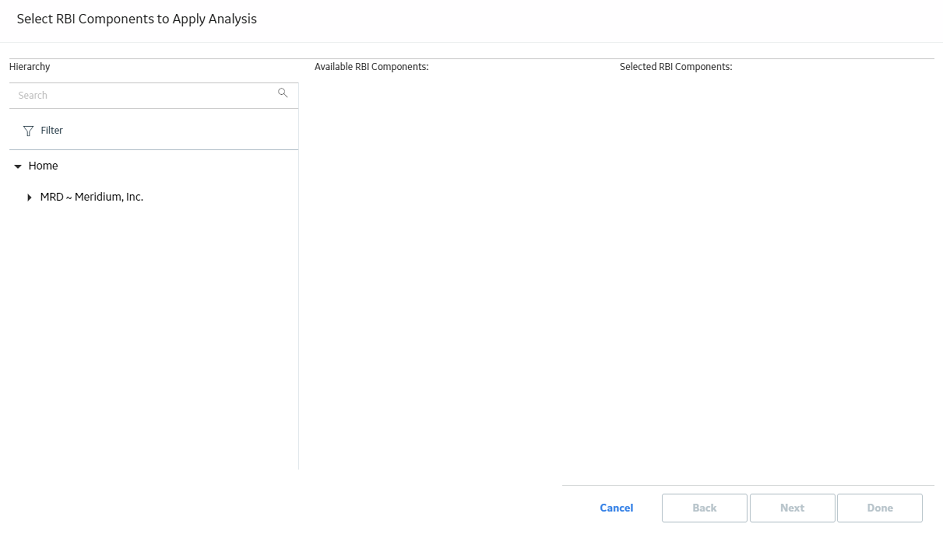
Task: Select the Home hierarchy item
Action: pyautogui.click(x=43, y=166)
